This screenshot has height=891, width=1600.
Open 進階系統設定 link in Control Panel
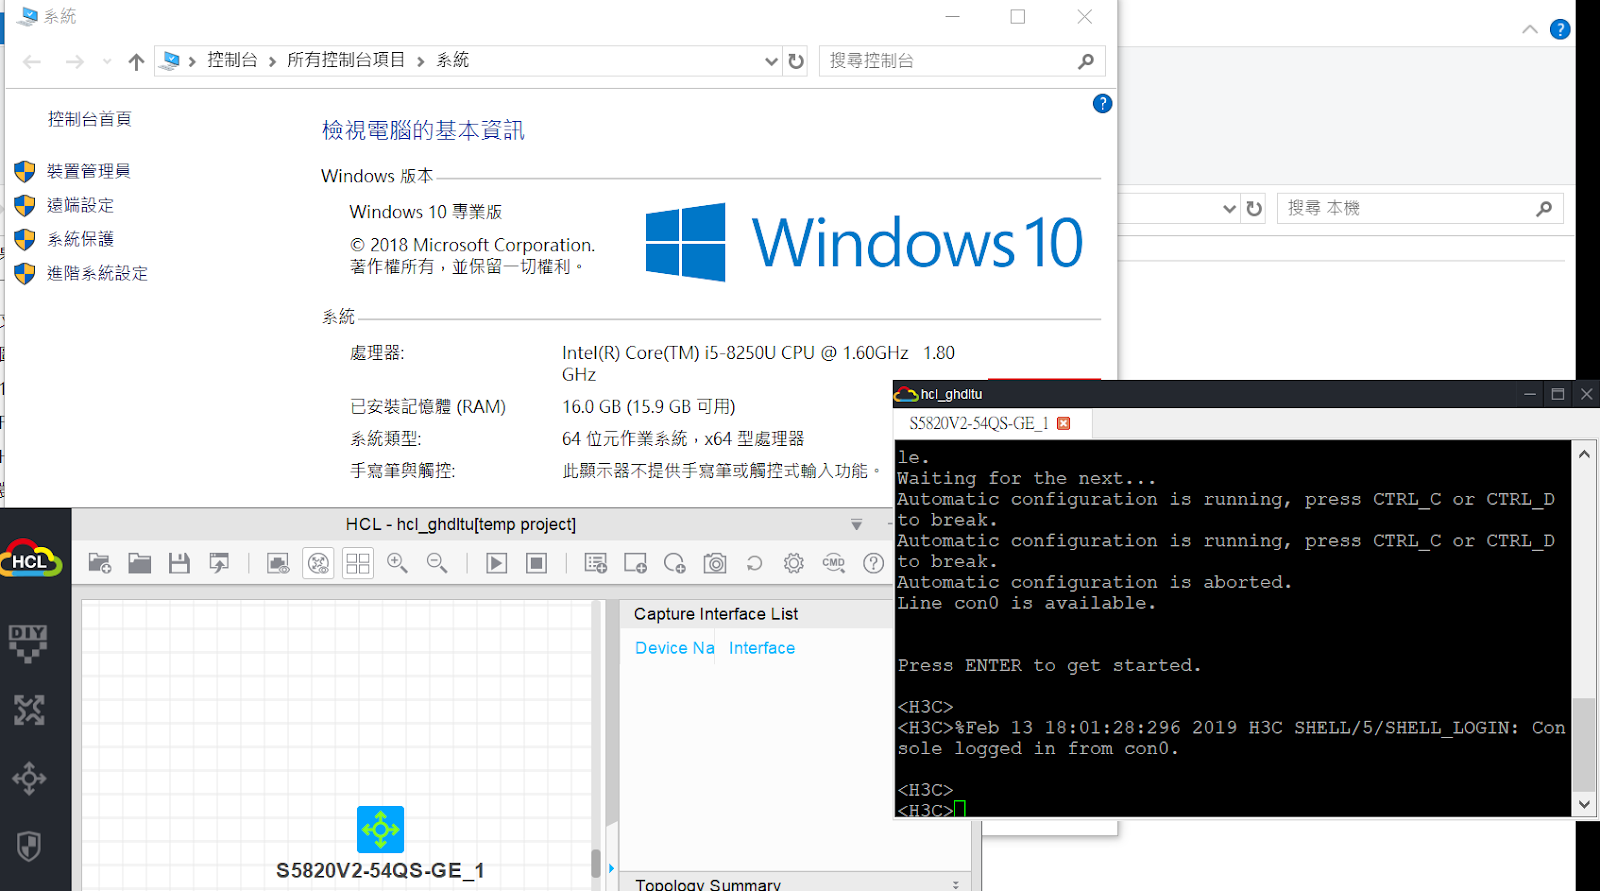97,273
